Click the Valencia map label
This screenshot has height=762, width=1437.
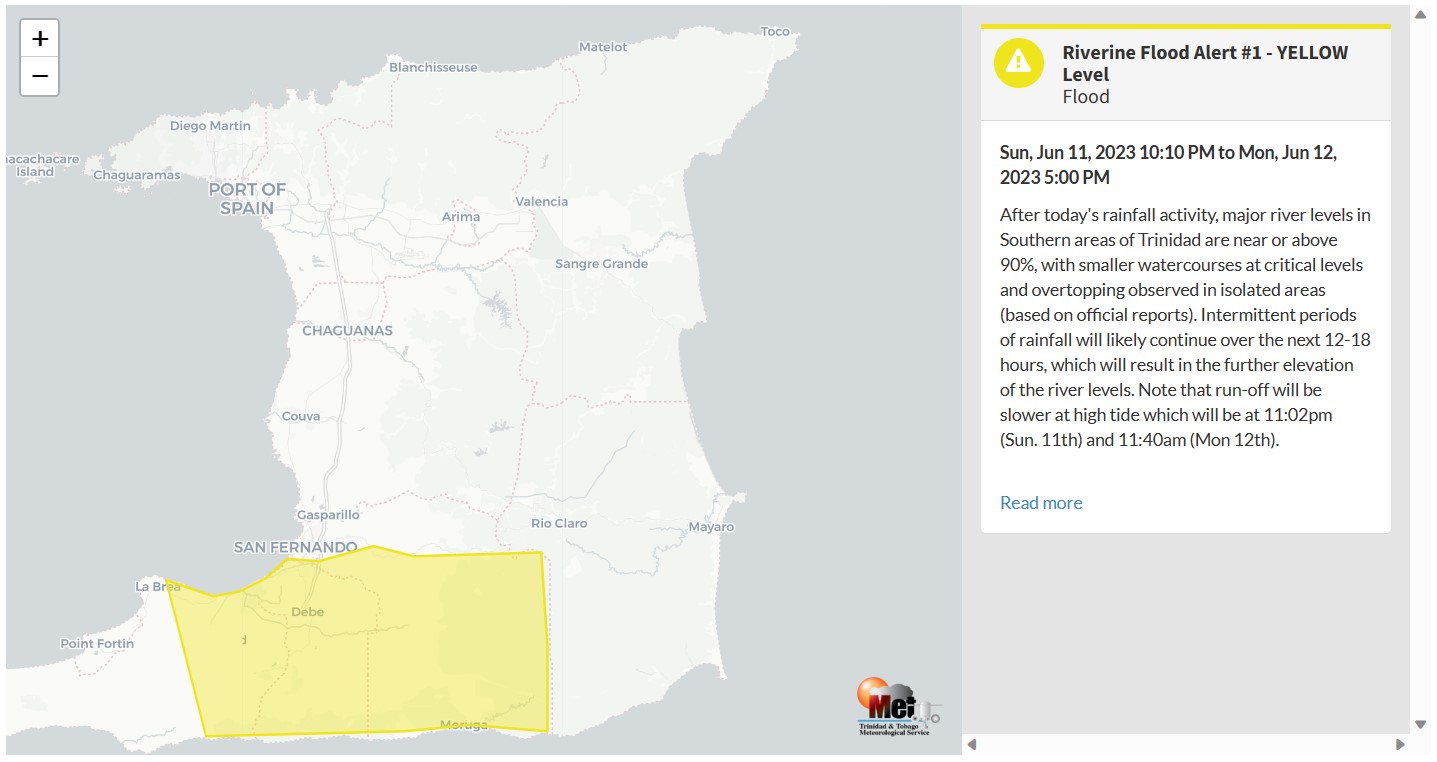(x=541, y=201)
